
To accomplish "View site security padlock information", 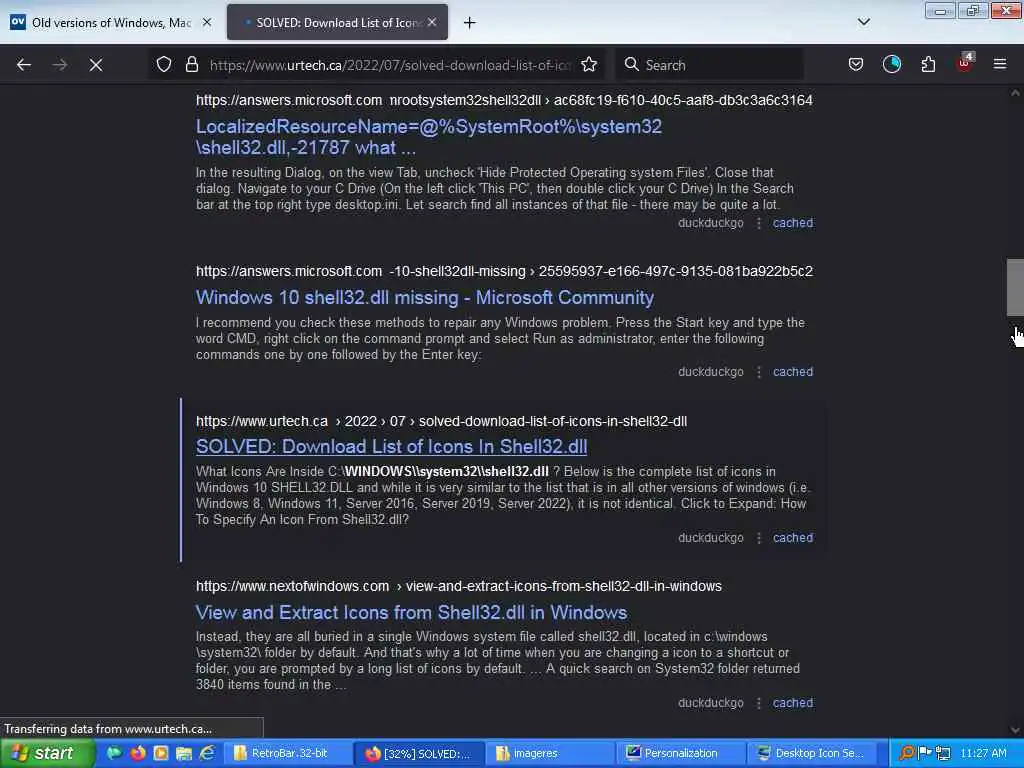I will (x=191, y=65).
